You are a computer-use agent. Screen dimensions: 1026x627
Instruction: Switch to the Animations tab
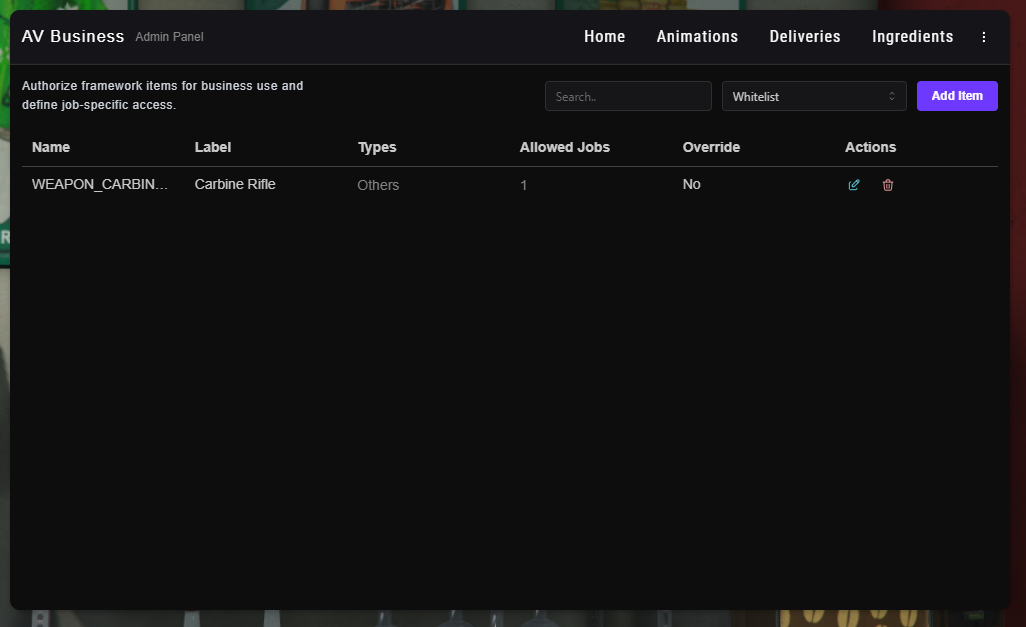click(697, 37)
